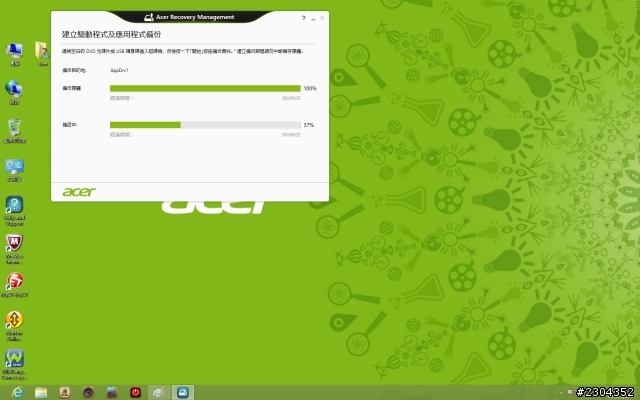Click the Acer Recovery Management title
Viewport: 640px width, 400px height.
pyautogui.click(x=195, y=17)
